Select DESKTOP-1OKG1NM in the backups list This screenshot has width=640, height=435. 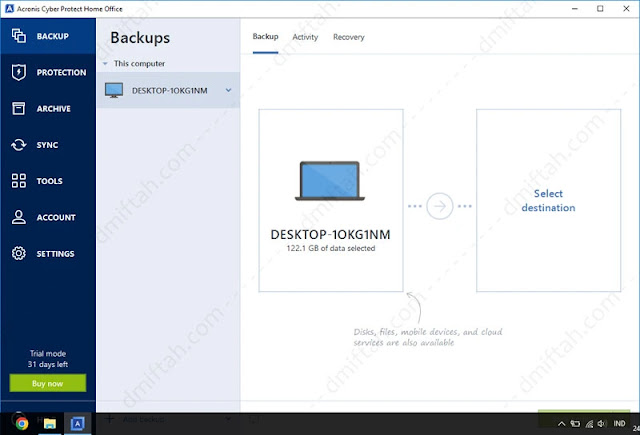(168, 90)
